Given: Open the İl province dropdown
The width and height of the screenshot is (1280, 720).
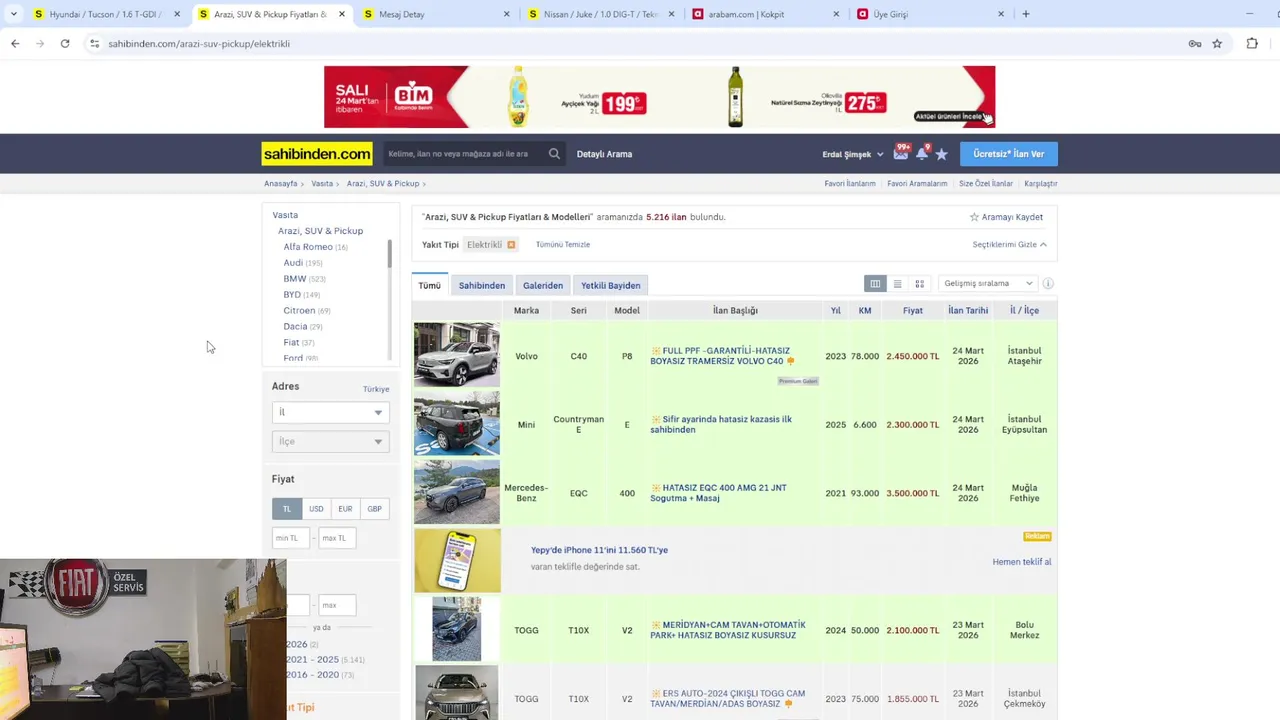Looking at the screenshot, I should pyautogui.click(x=330, y=412).
